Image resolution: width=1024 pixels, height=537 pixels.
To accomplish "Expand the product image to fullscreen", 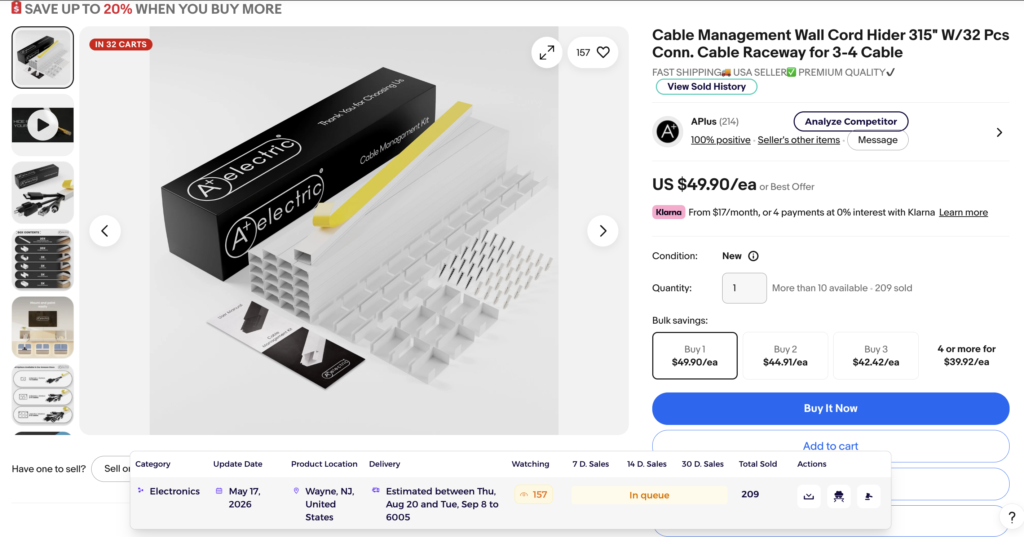I will point(547,52).
